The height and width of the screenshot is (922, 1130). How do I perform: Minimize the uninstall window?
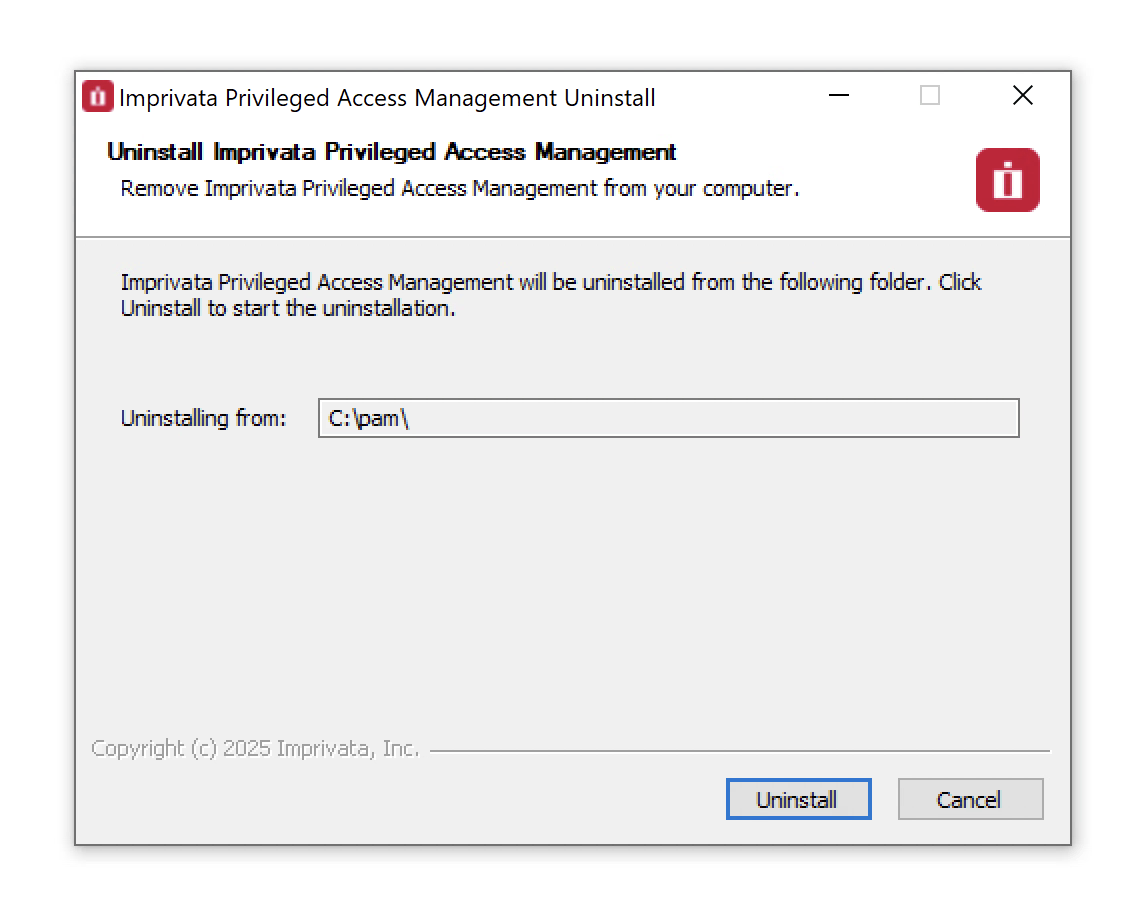839,96
